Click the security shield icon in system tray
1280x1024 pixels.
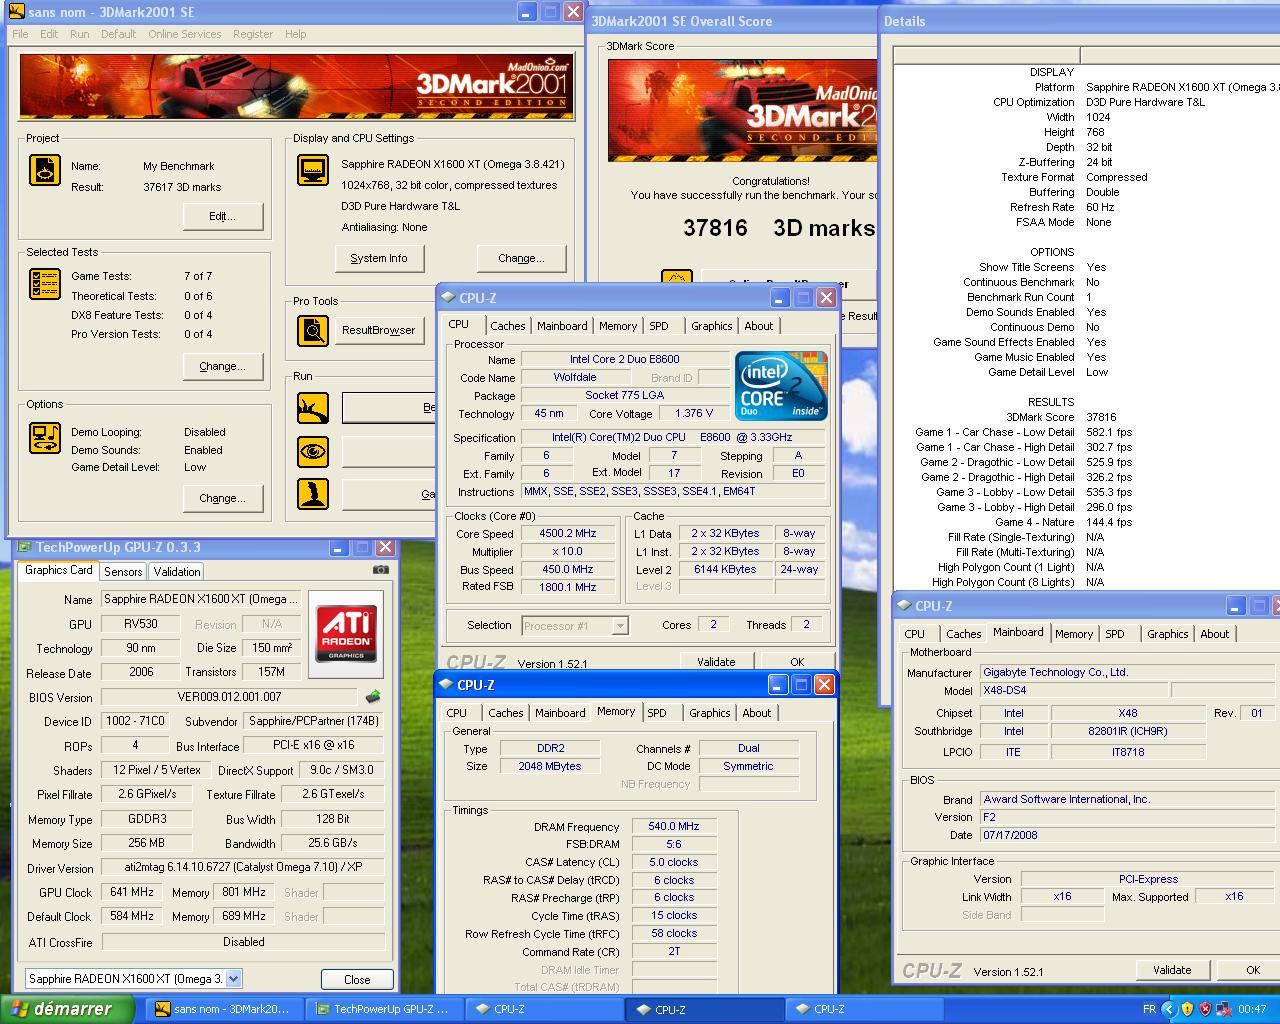1187,1009
